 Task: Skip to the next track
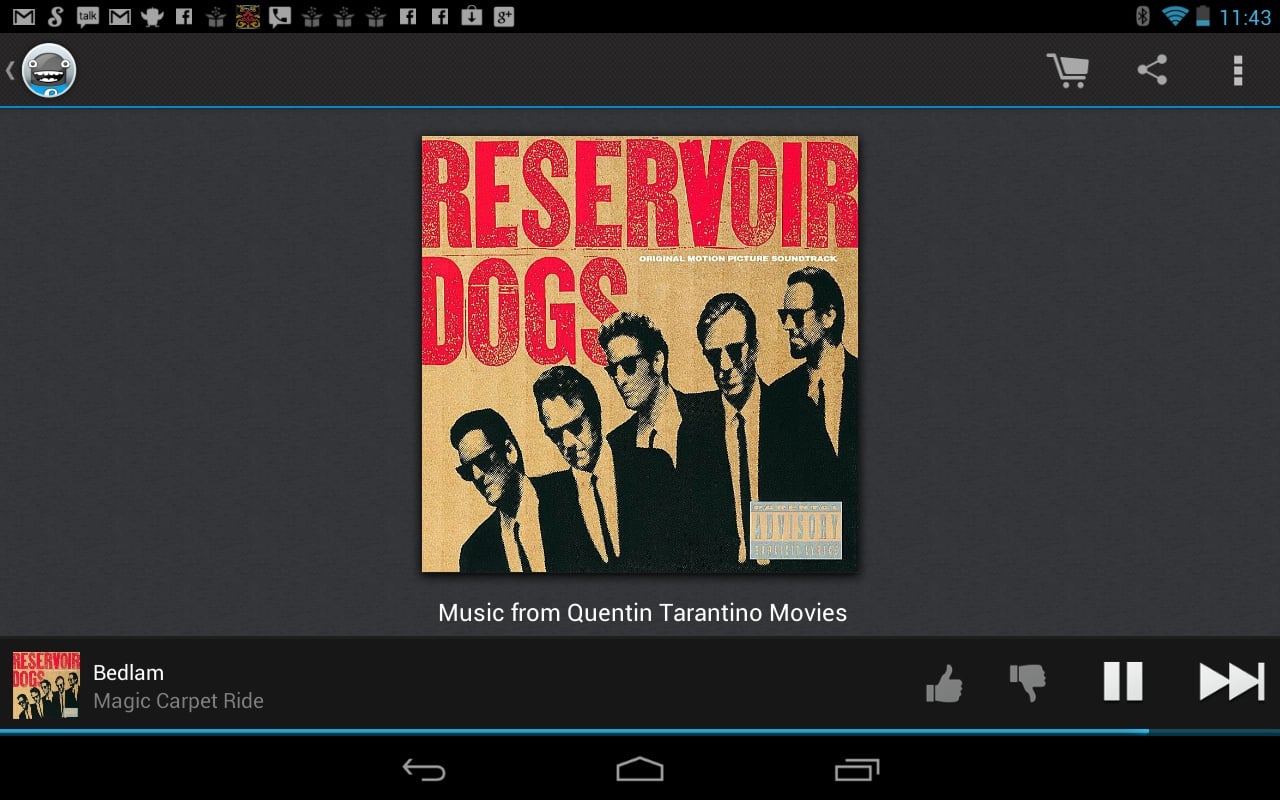click(x=1231, y=683)
